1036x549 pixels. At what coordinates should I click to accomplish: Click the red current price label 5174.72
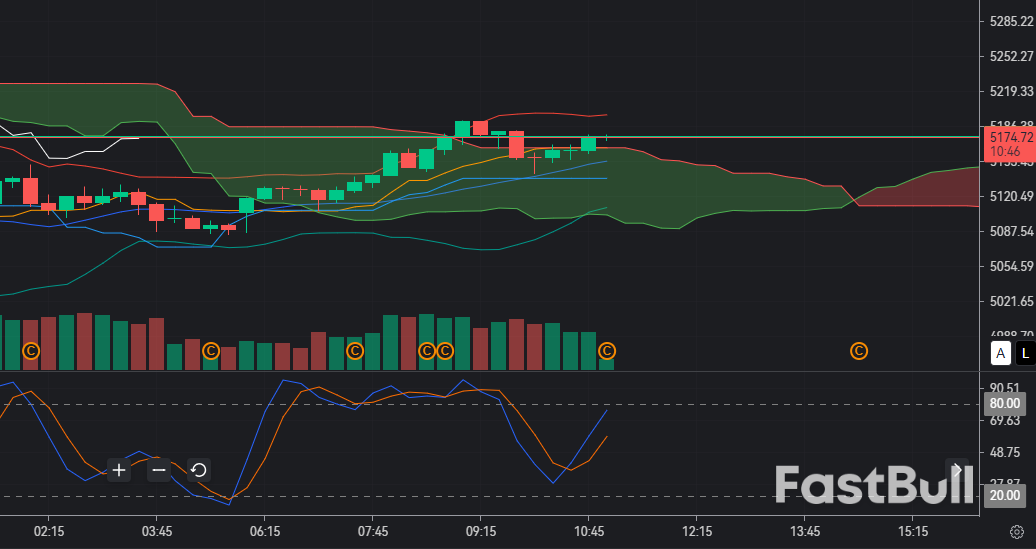tap(1008, 144)
